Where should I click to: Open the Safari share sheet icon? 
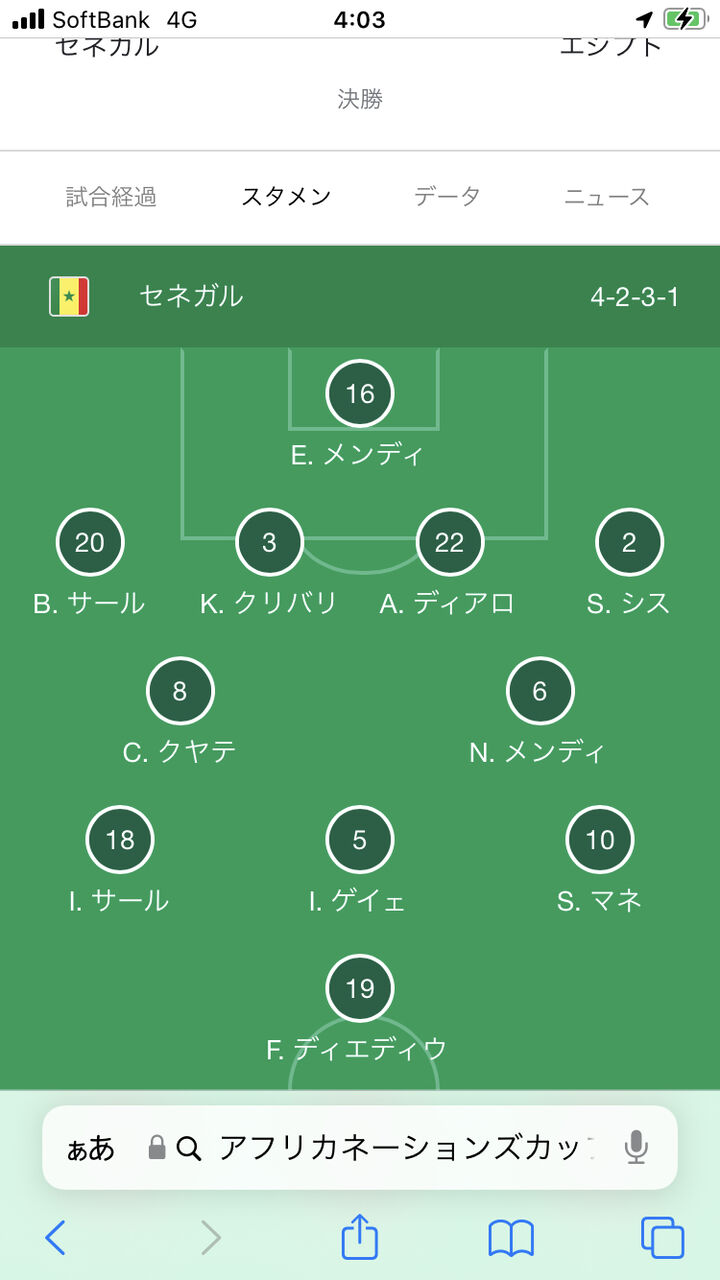point(360,1238)
